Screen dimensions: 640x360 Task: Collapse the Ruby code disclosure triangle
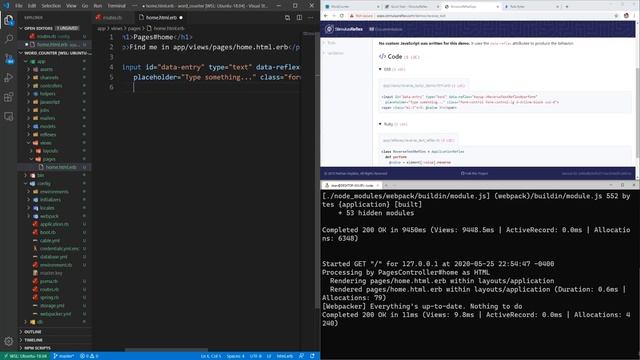tap(380, 124)
